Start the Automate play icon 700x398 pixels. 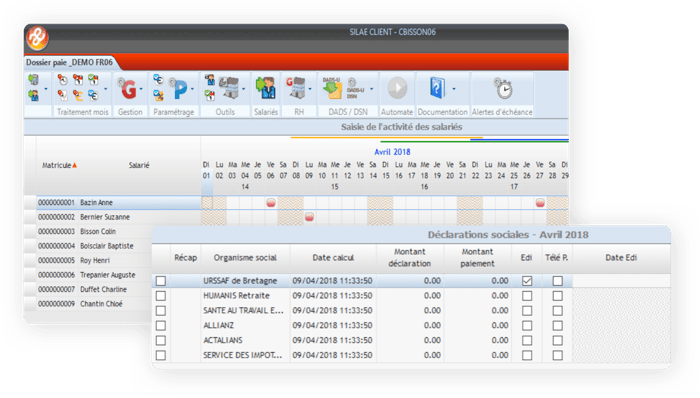(397, 88)
